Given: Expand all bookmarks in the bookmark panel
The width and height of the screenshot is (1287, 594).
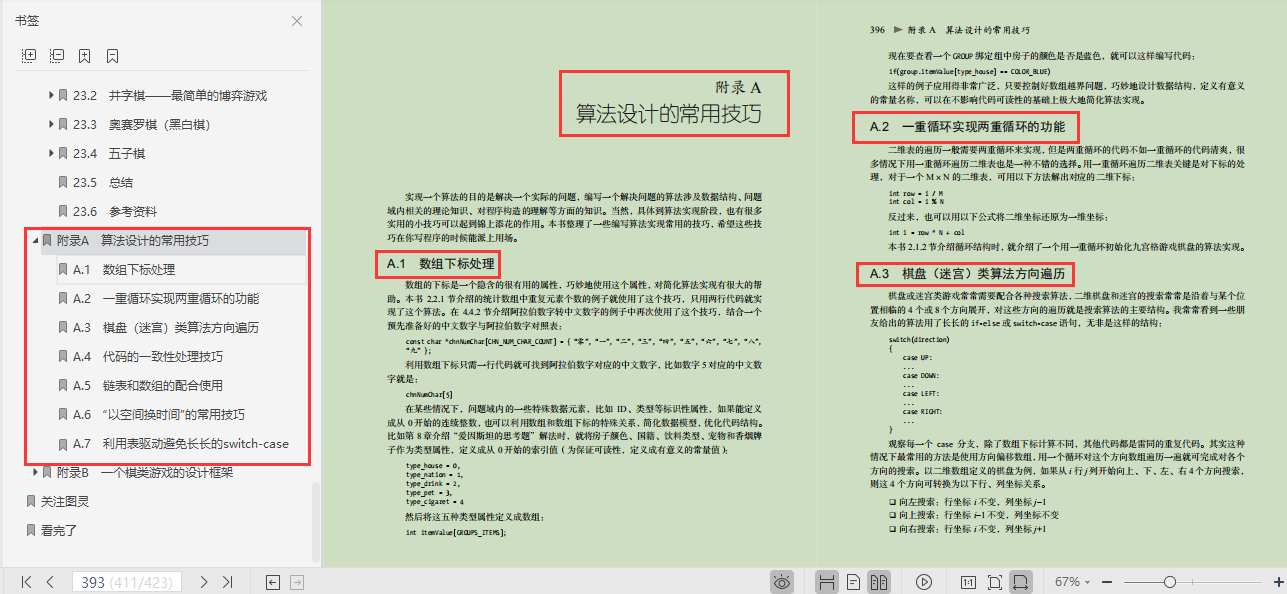Looking at the screenshot, I should point(28,54).
